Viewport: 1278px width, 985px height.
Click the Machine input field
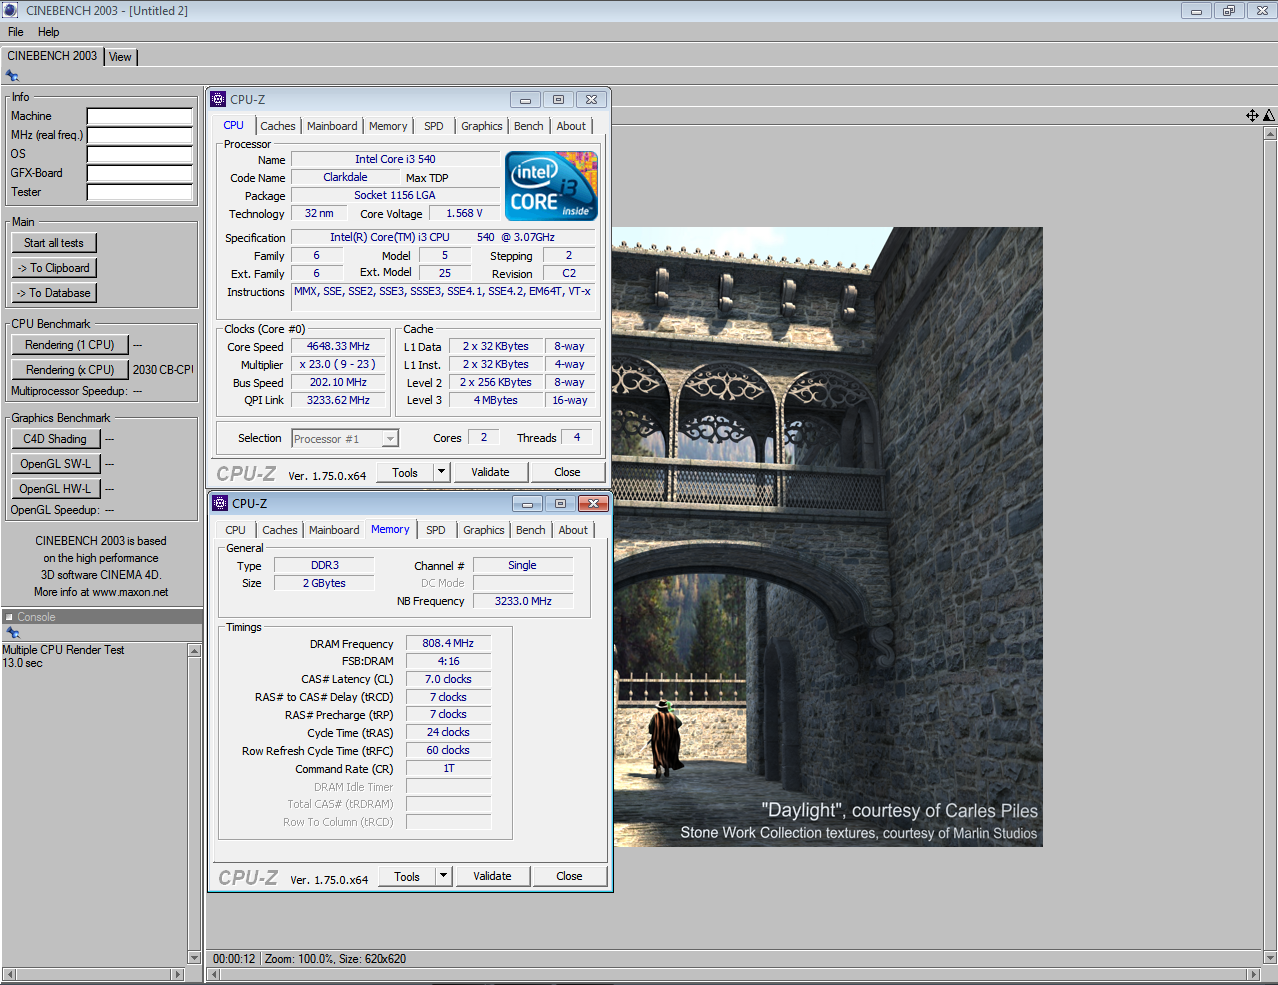139,116
